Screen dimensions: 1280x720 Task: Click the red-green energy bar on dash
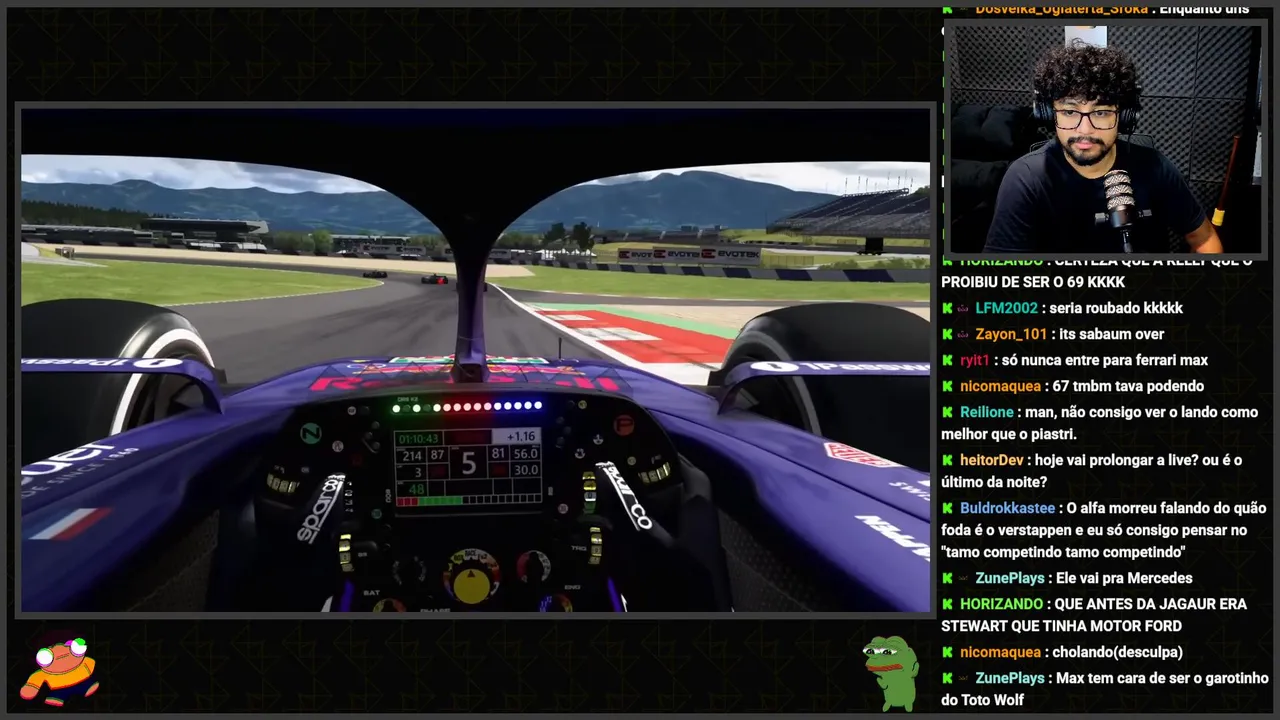pyautogui.click(x=468, y=500)
